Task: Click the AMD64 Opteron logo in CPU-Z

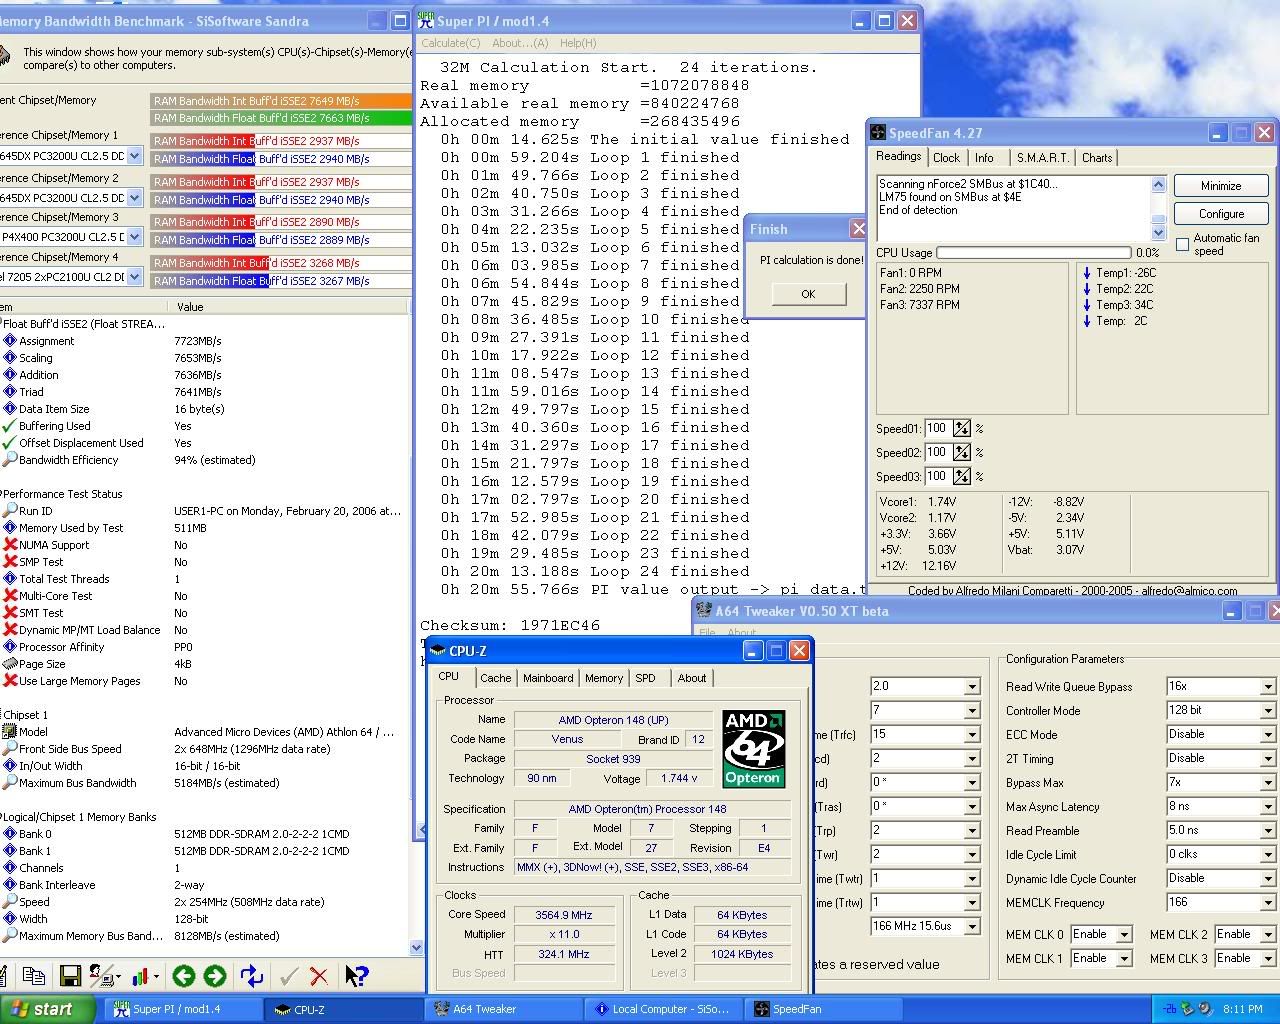Action: 753,749
